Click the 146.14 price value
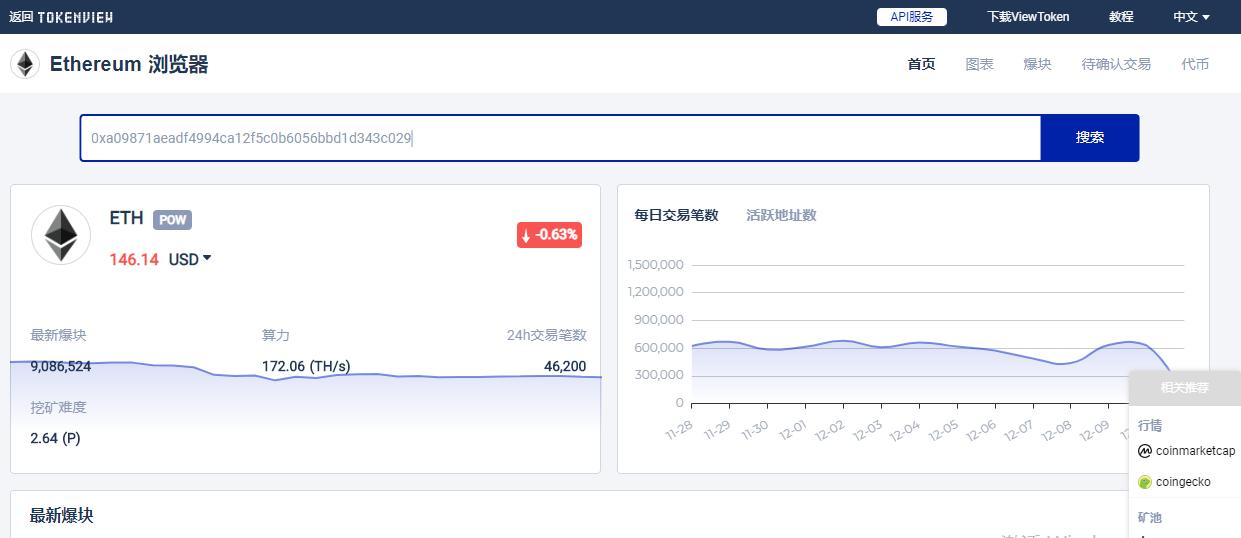1241x538 pixels. [134, 259]
